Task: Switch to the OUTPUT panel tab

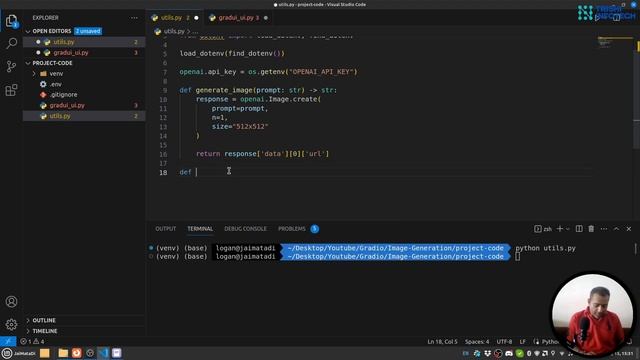Action: pos(165,229)
